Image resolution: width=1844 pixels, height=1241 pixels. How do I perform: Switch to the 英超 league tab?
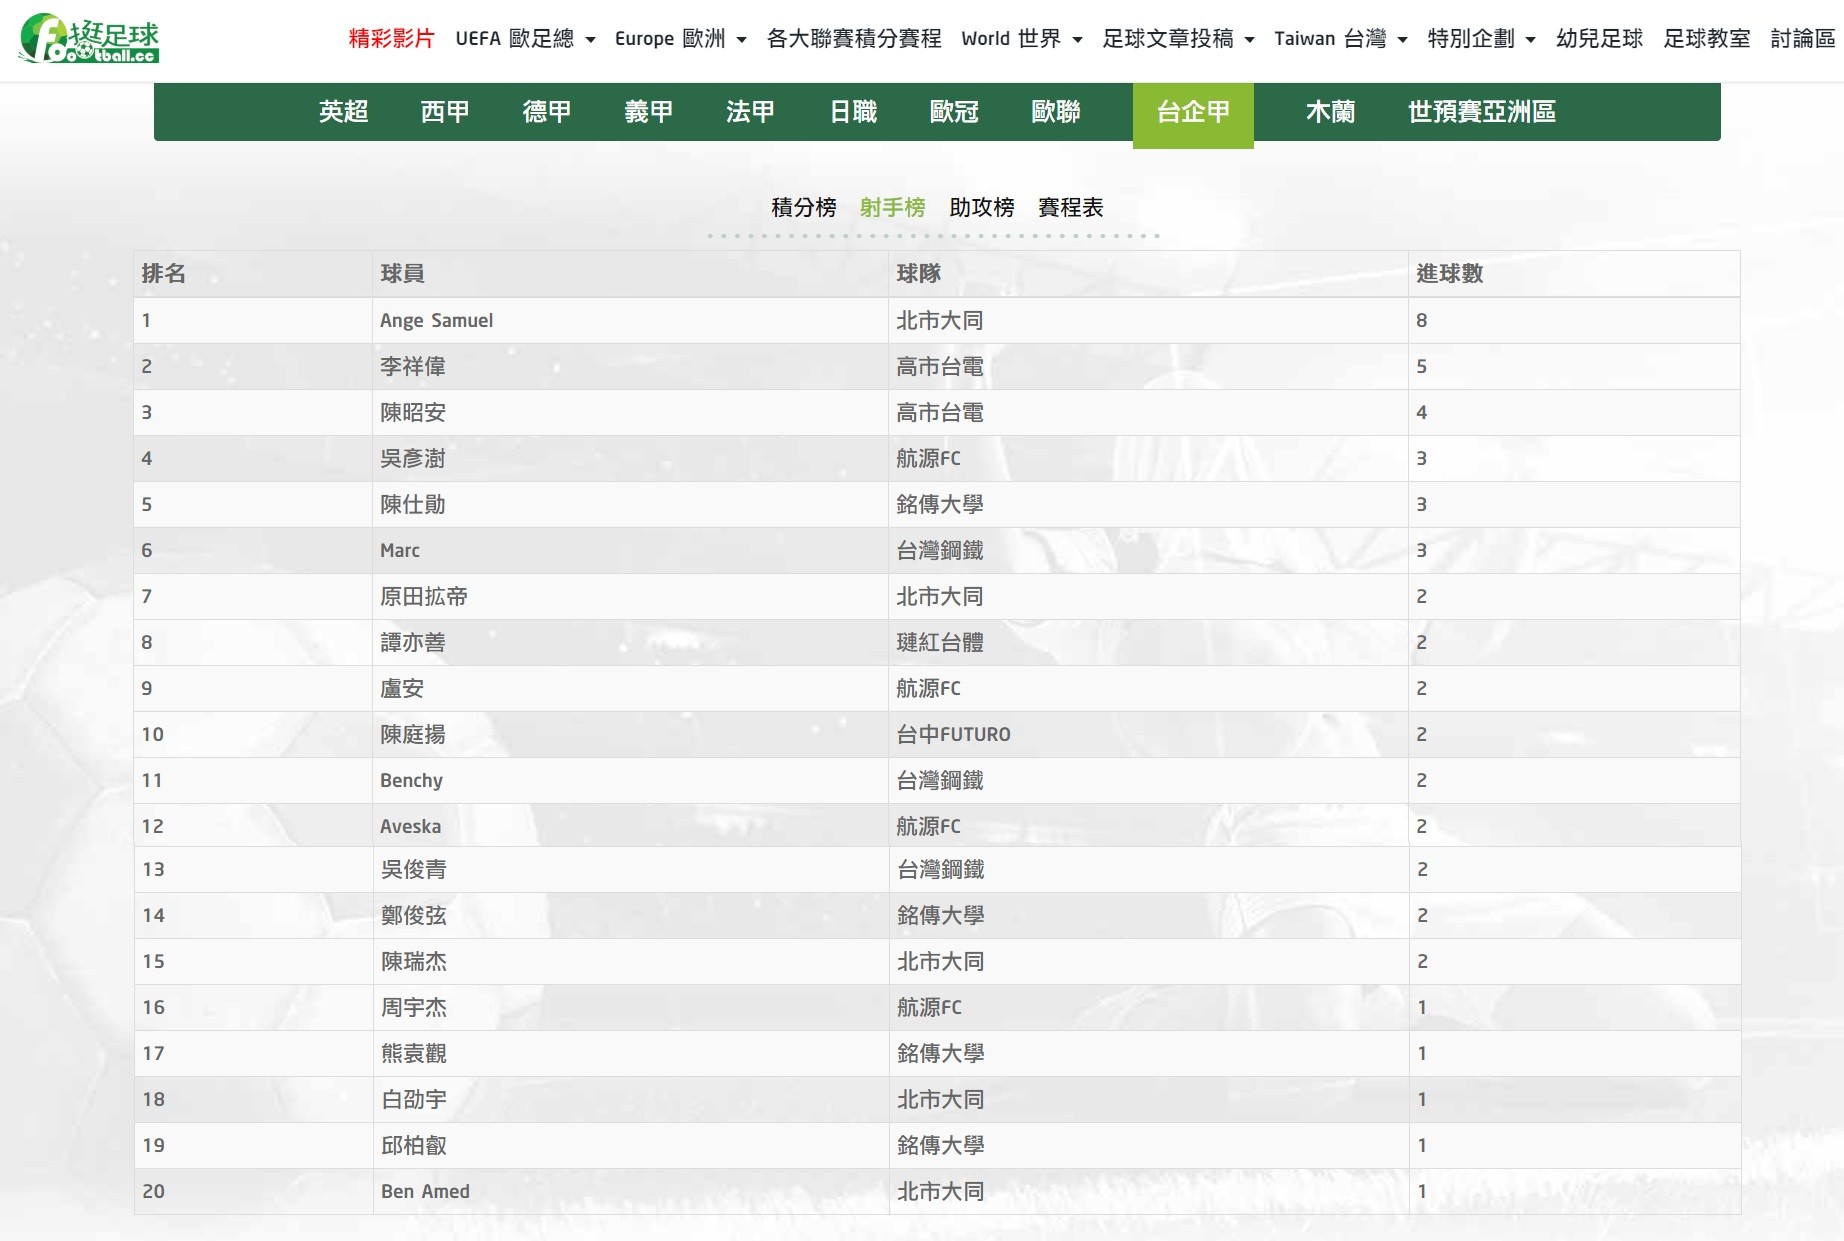pos(344,112)
